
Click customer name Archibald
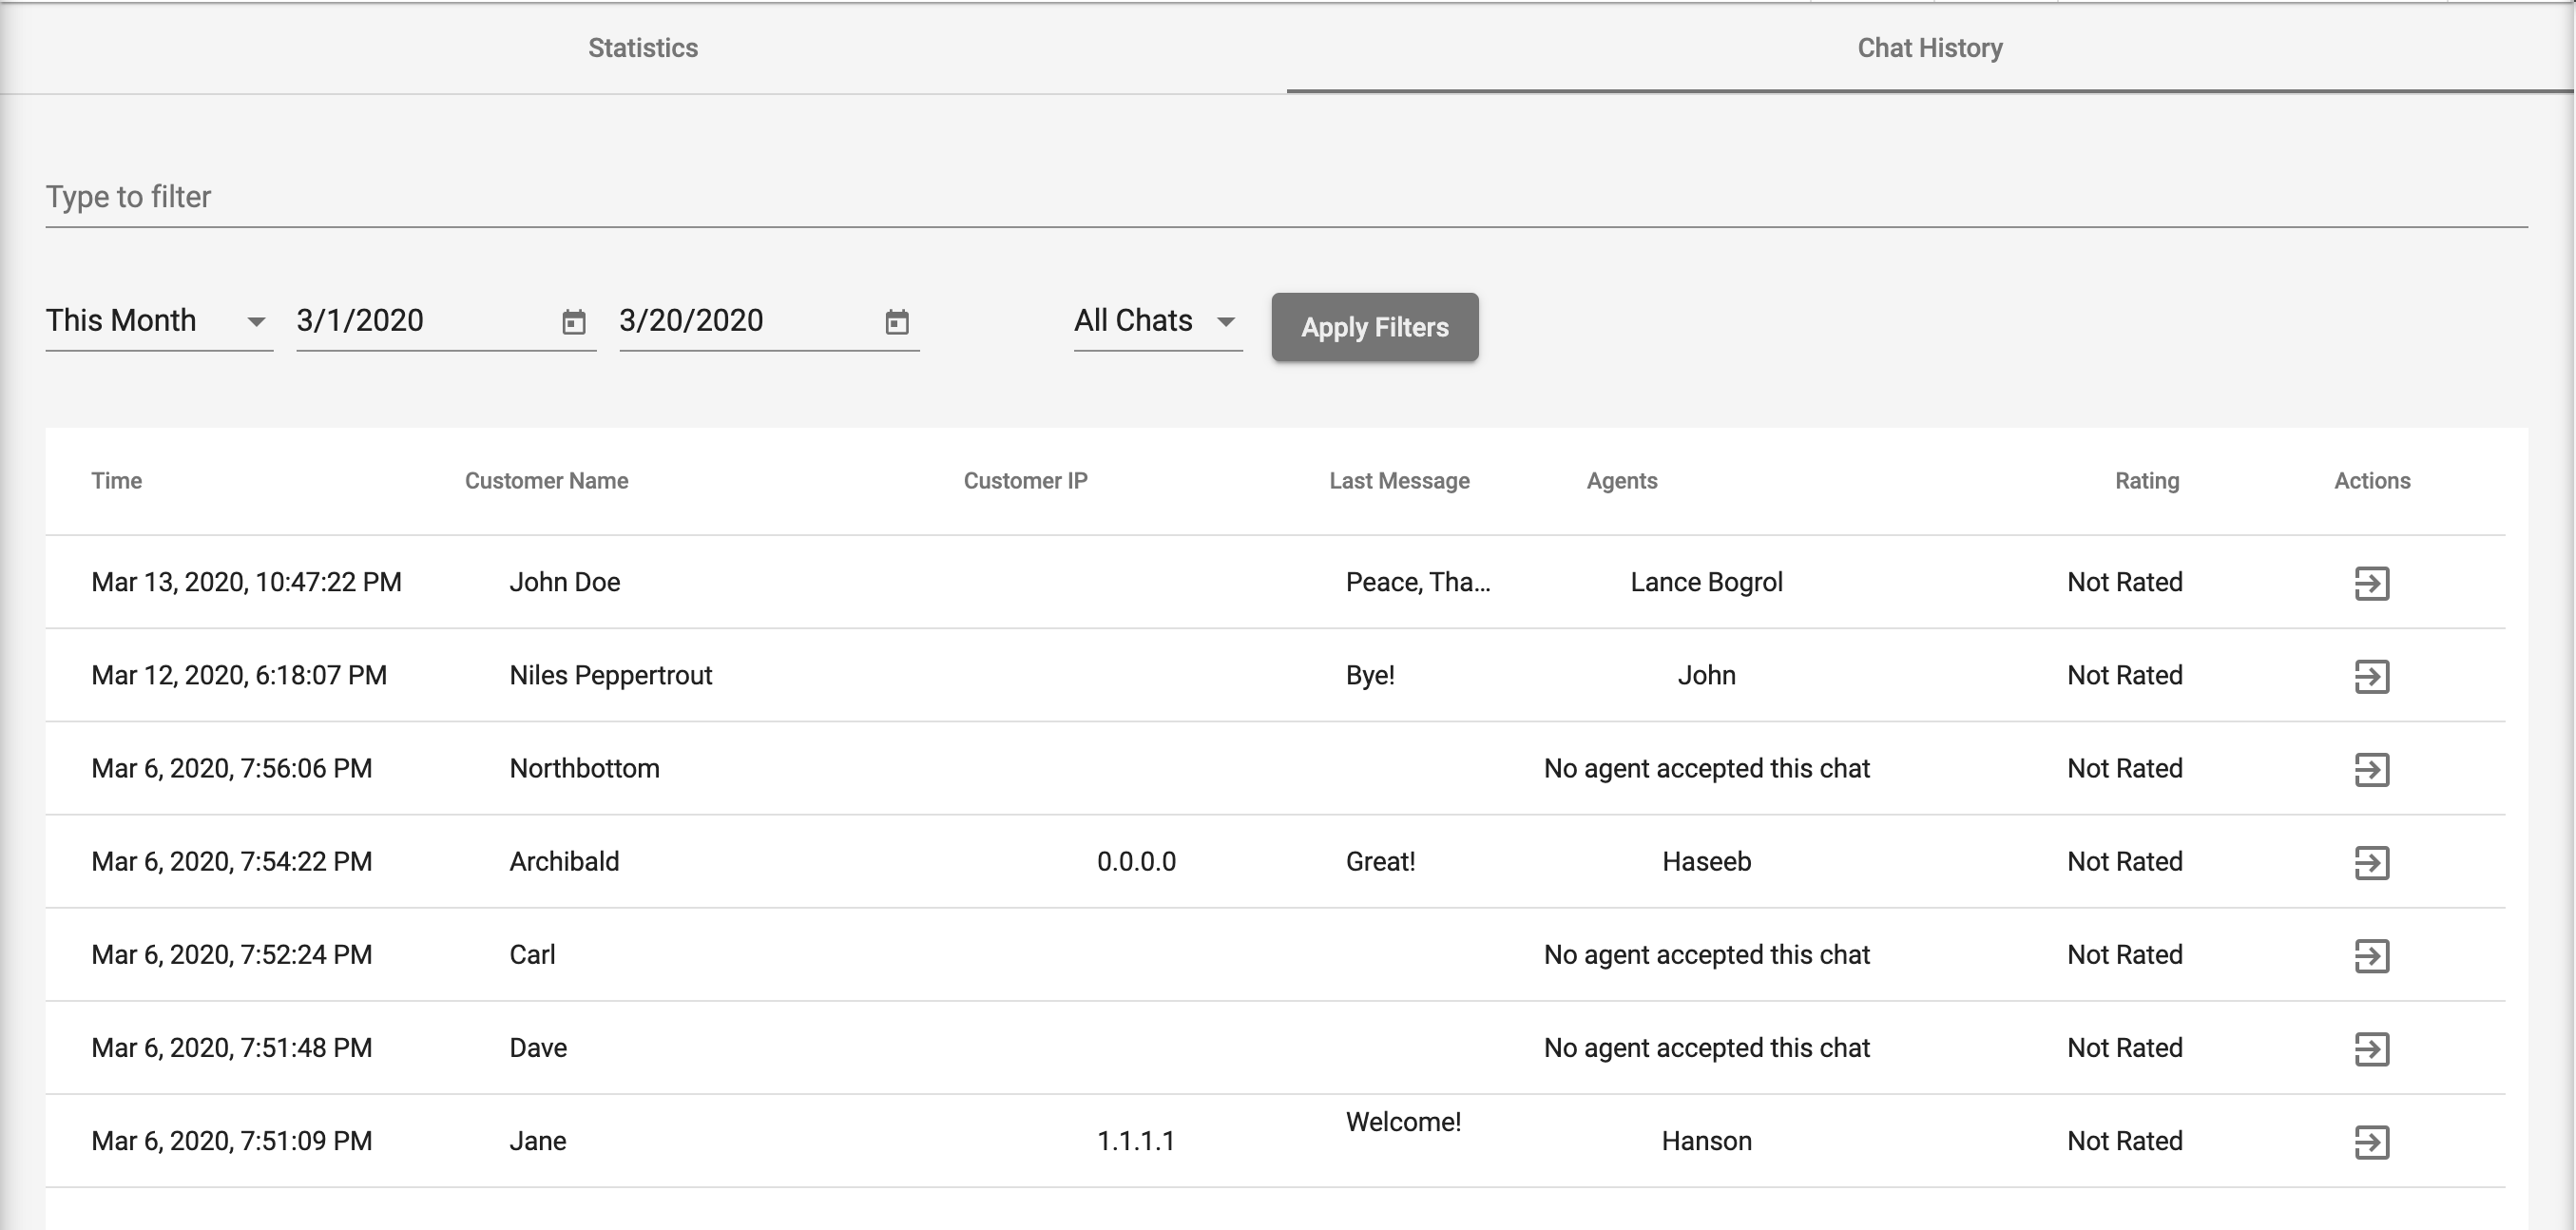point(564,861)
